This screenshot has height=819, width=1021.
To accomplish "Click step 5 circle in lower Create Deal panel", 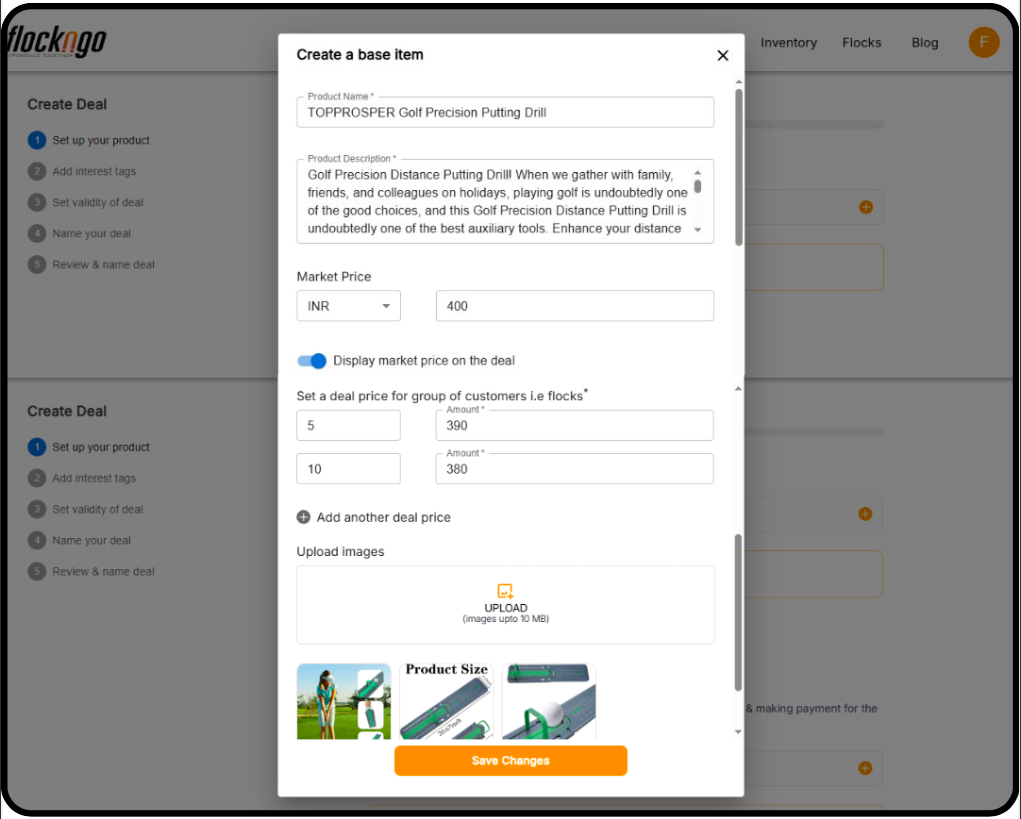I will tap(37, 572).
